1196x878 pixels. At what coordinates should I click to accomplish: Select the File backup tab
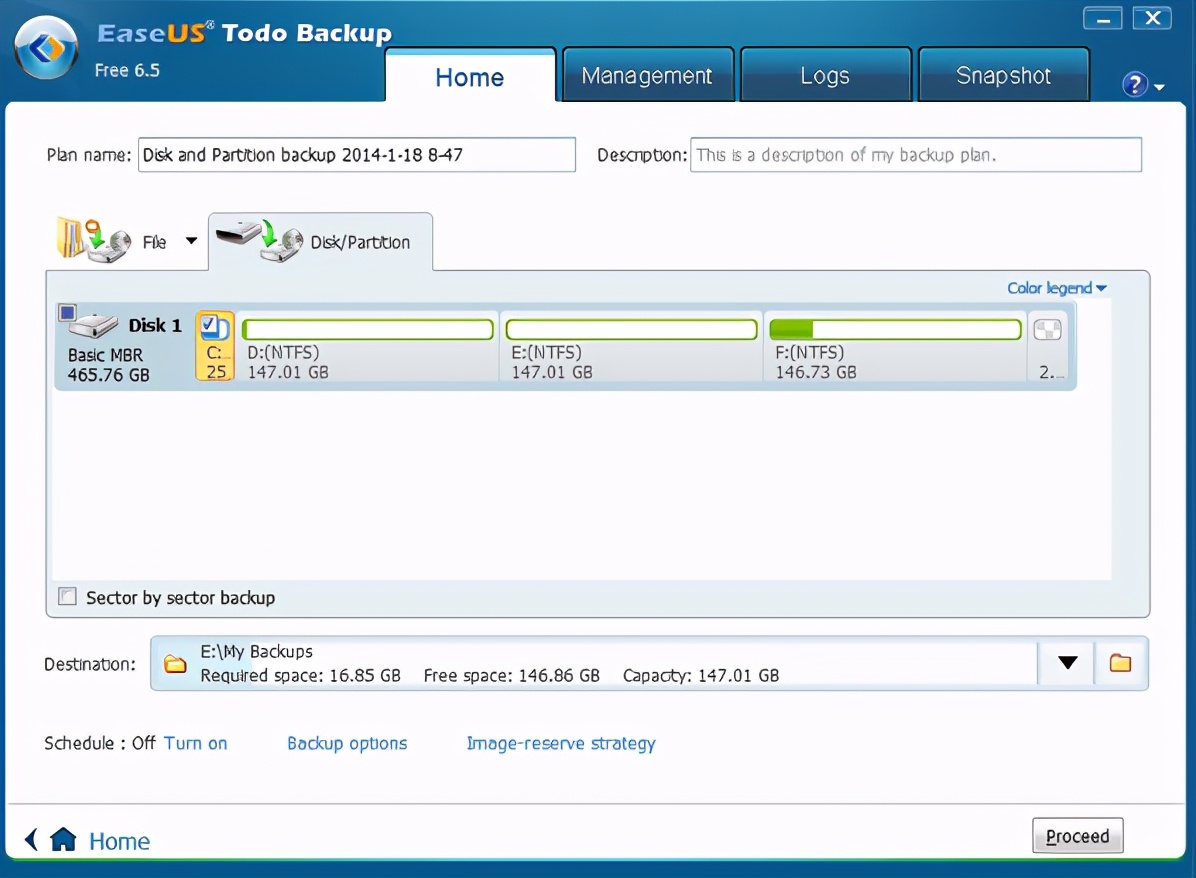(126, 241)
